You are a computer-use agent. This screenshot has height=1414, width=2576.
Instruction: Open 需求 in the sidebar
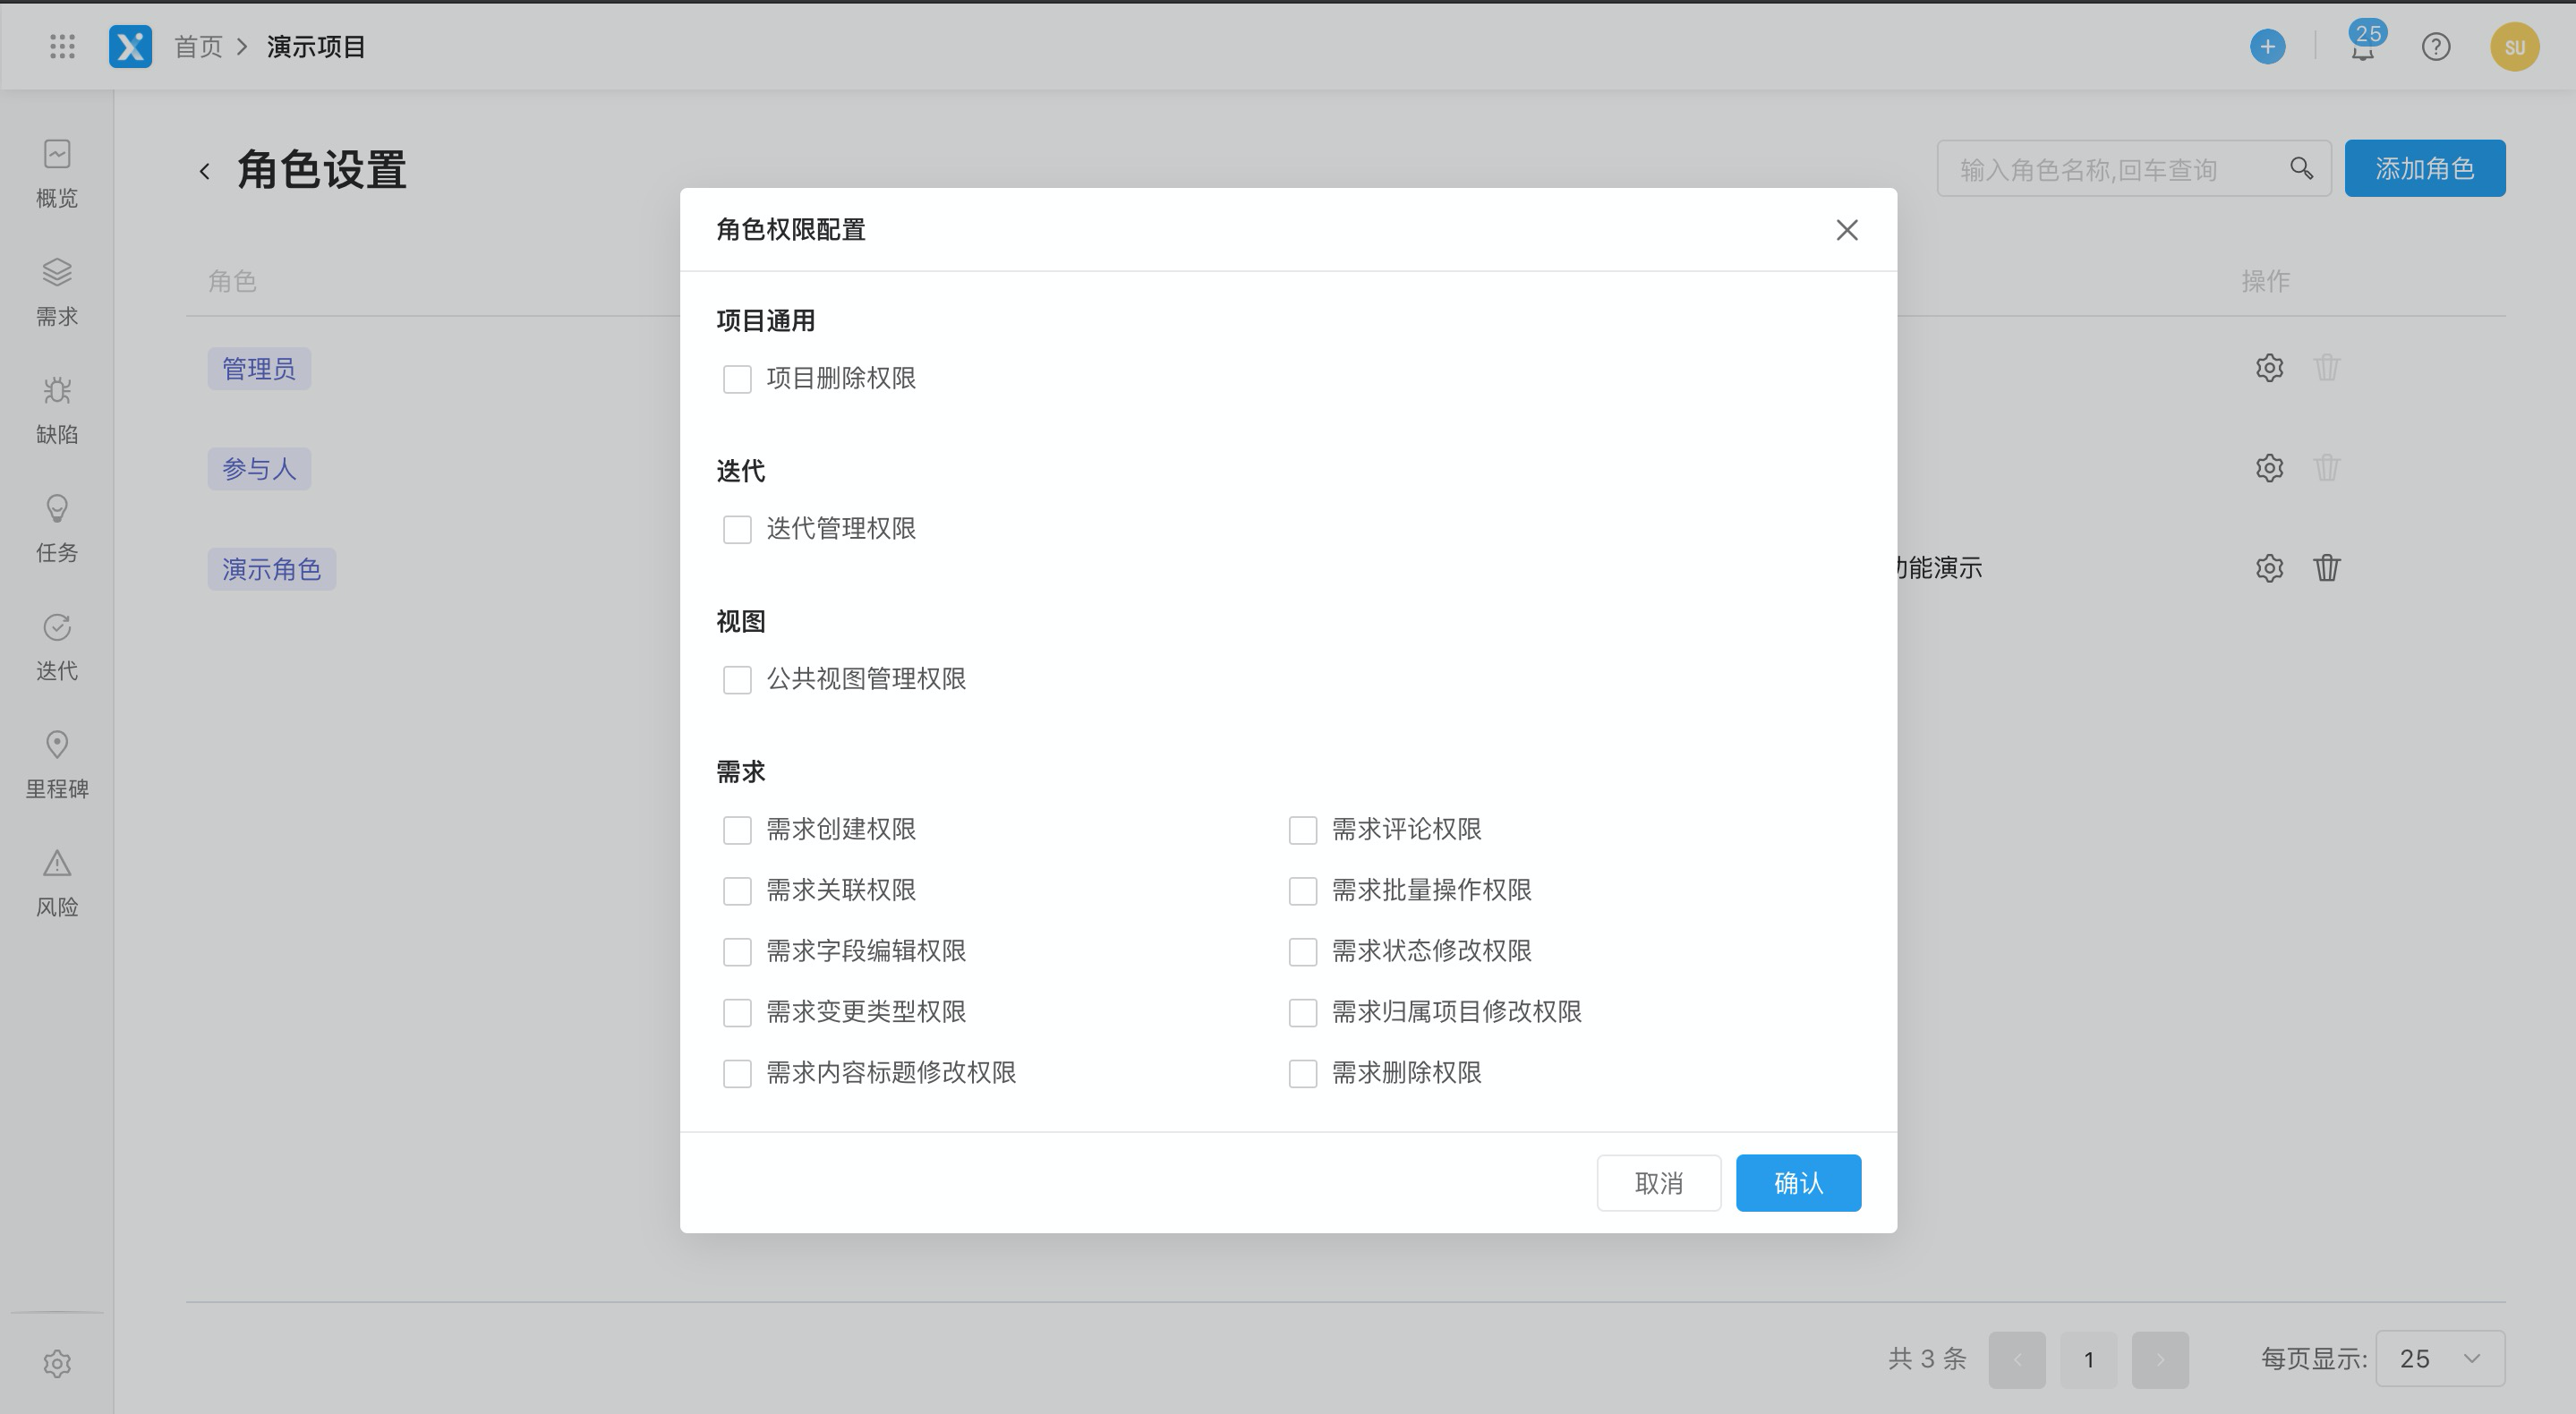[x=57, y=292]
